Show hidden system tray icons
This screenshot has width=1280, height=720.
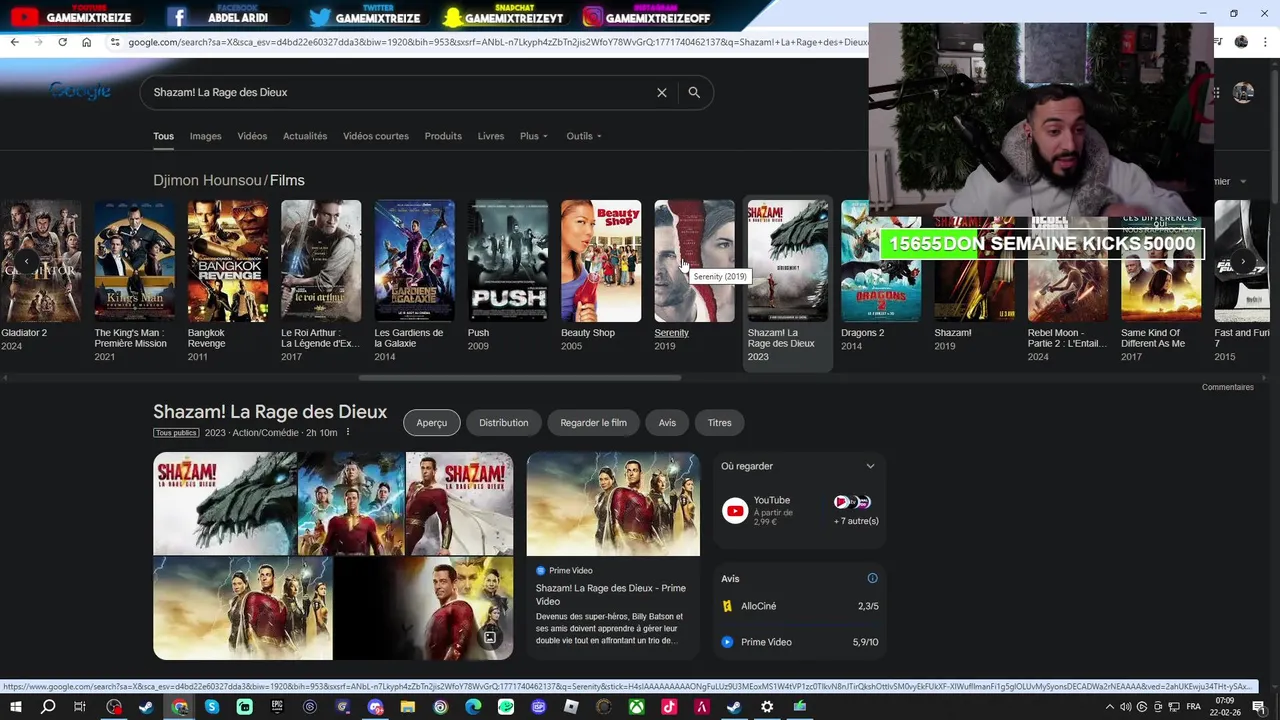1109,707
